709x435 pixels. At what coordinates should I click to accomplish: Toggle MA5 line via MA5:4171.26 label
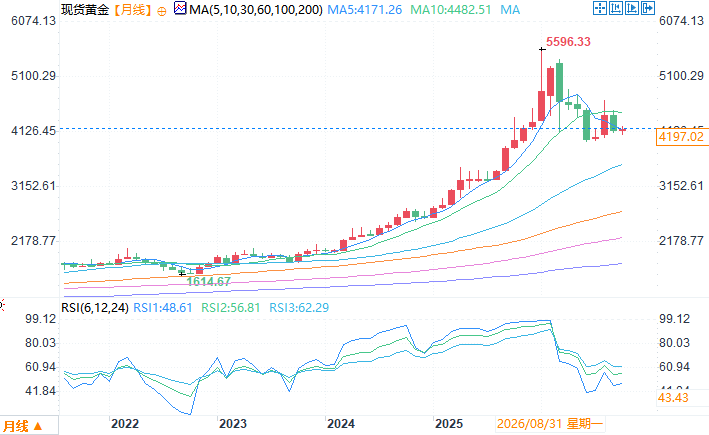(x=364, y=9)
